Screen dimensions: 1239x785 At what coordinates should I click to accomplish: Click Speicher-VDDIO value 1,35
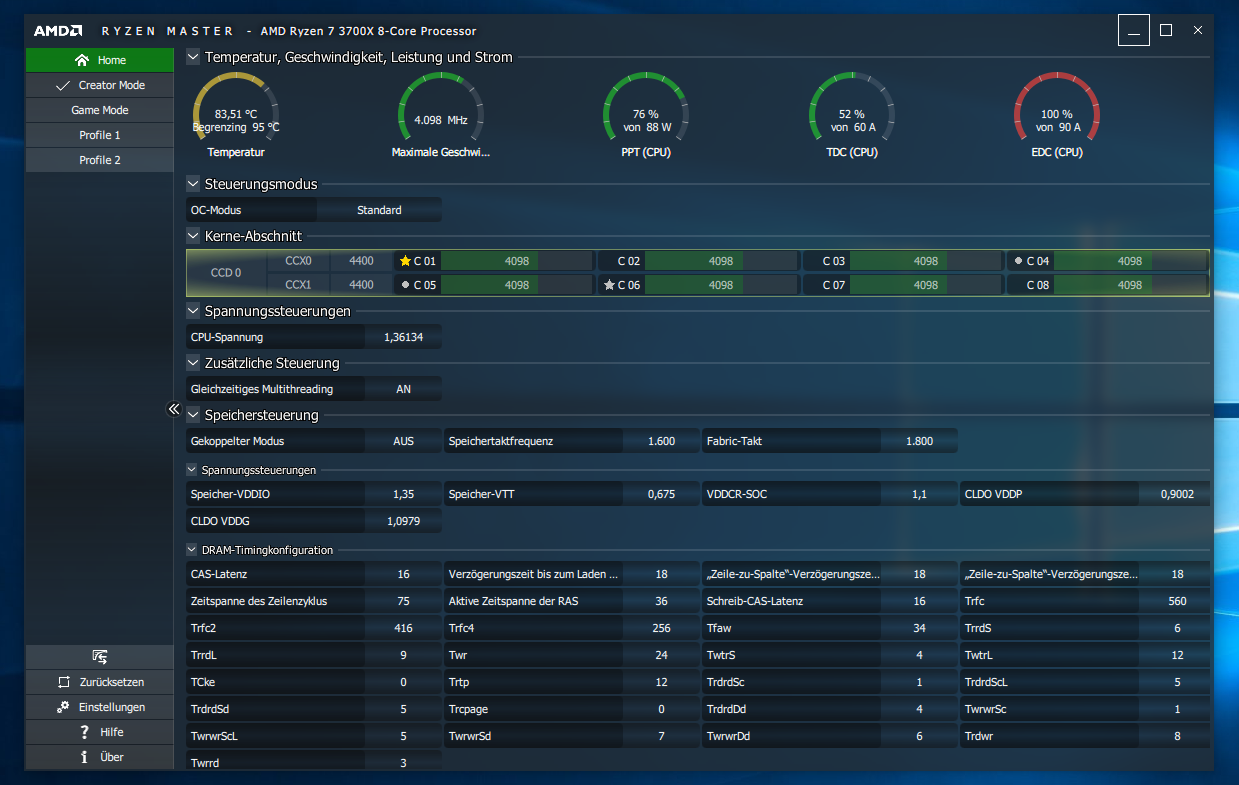tap(403, 494)
